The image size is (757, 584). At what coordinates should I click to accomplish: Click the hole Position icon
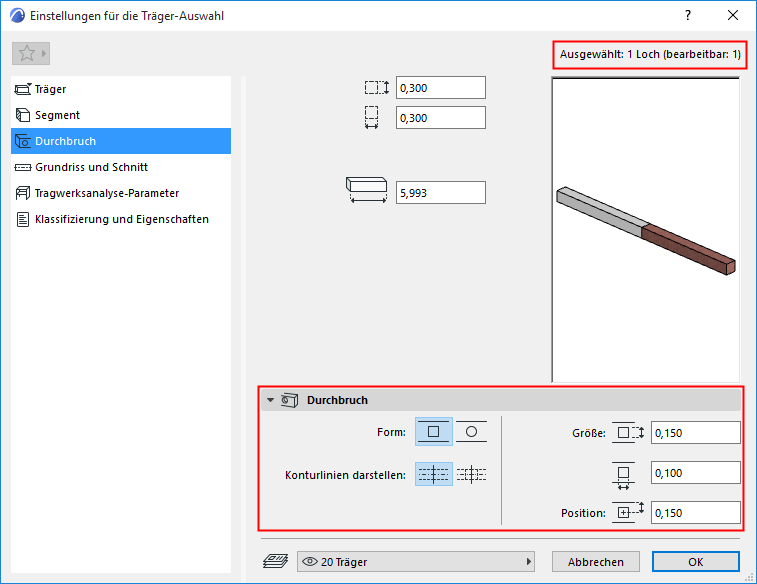point(628,512)
